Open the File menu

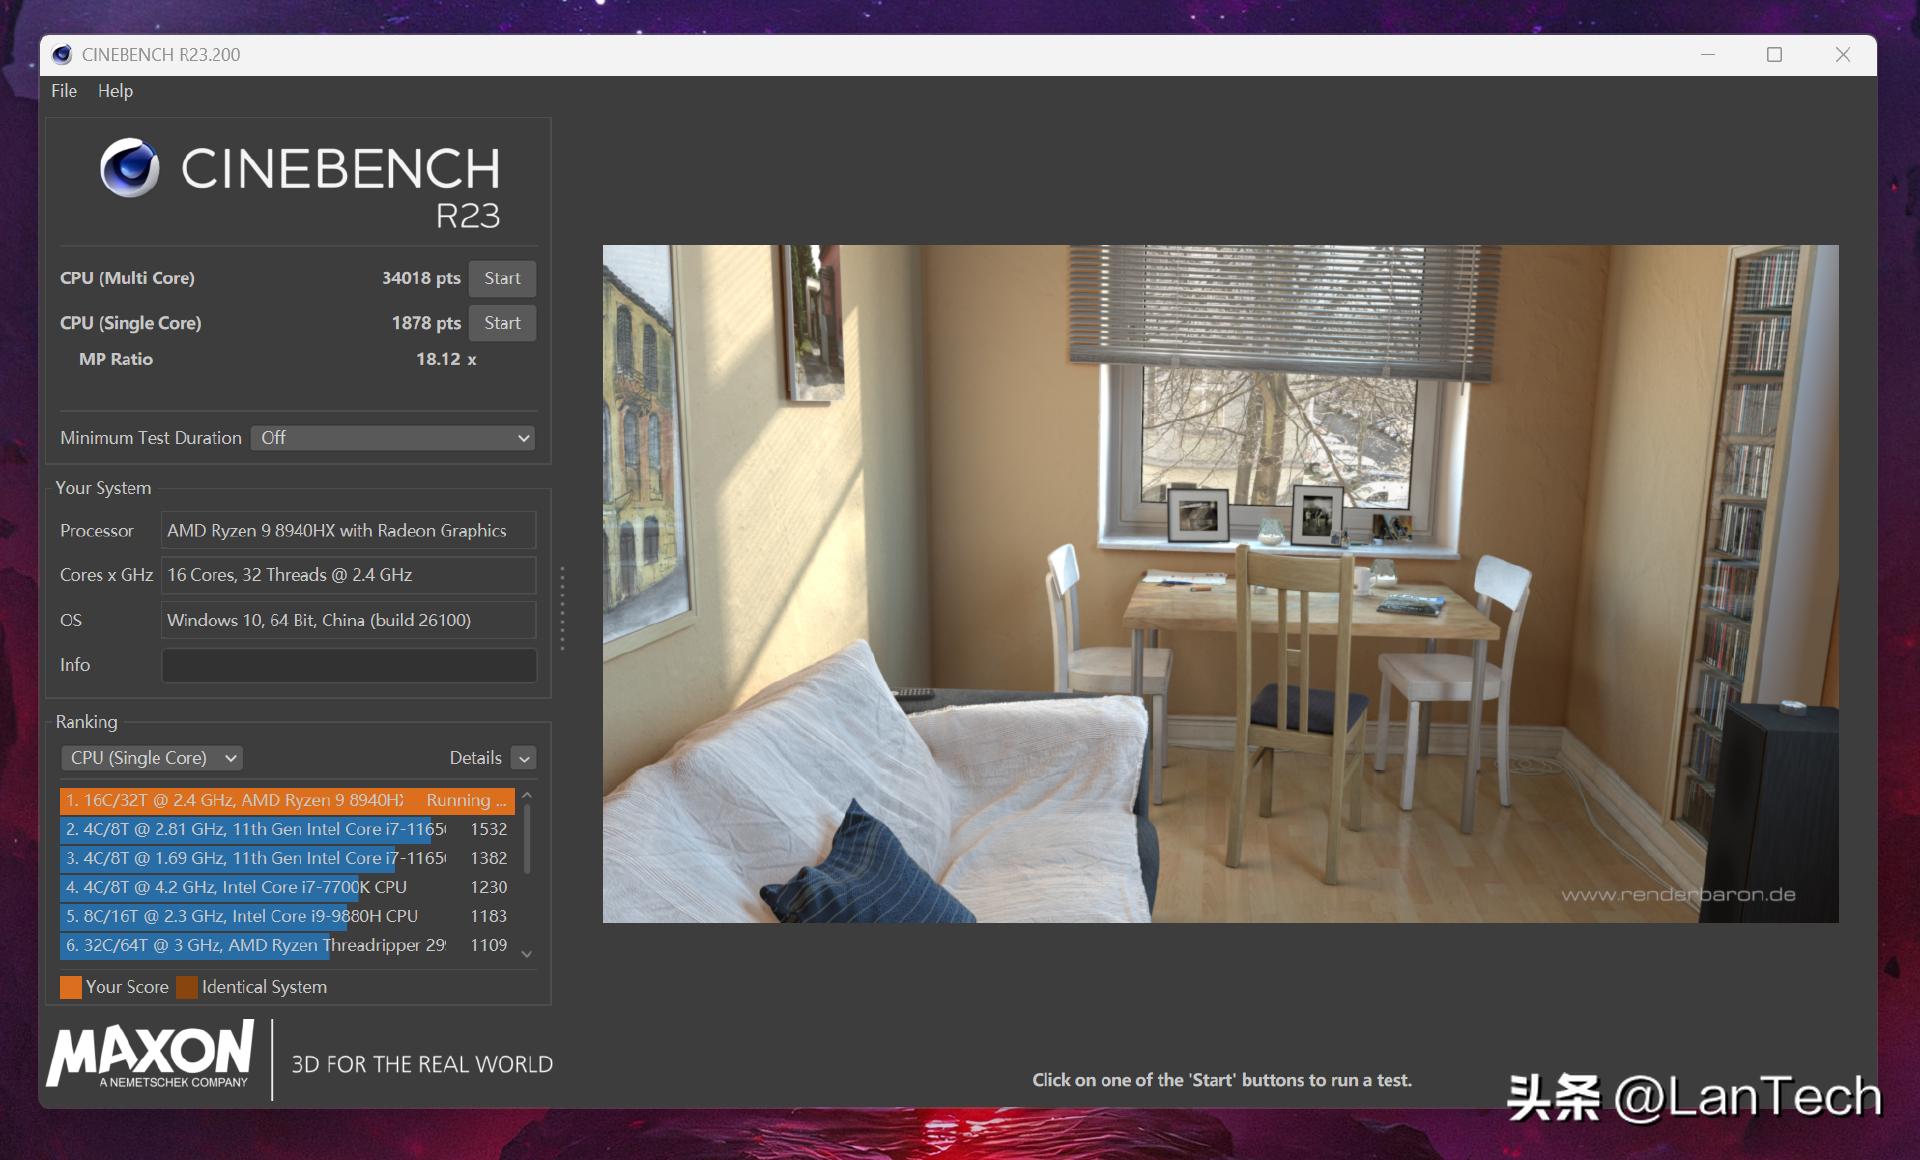64,91
